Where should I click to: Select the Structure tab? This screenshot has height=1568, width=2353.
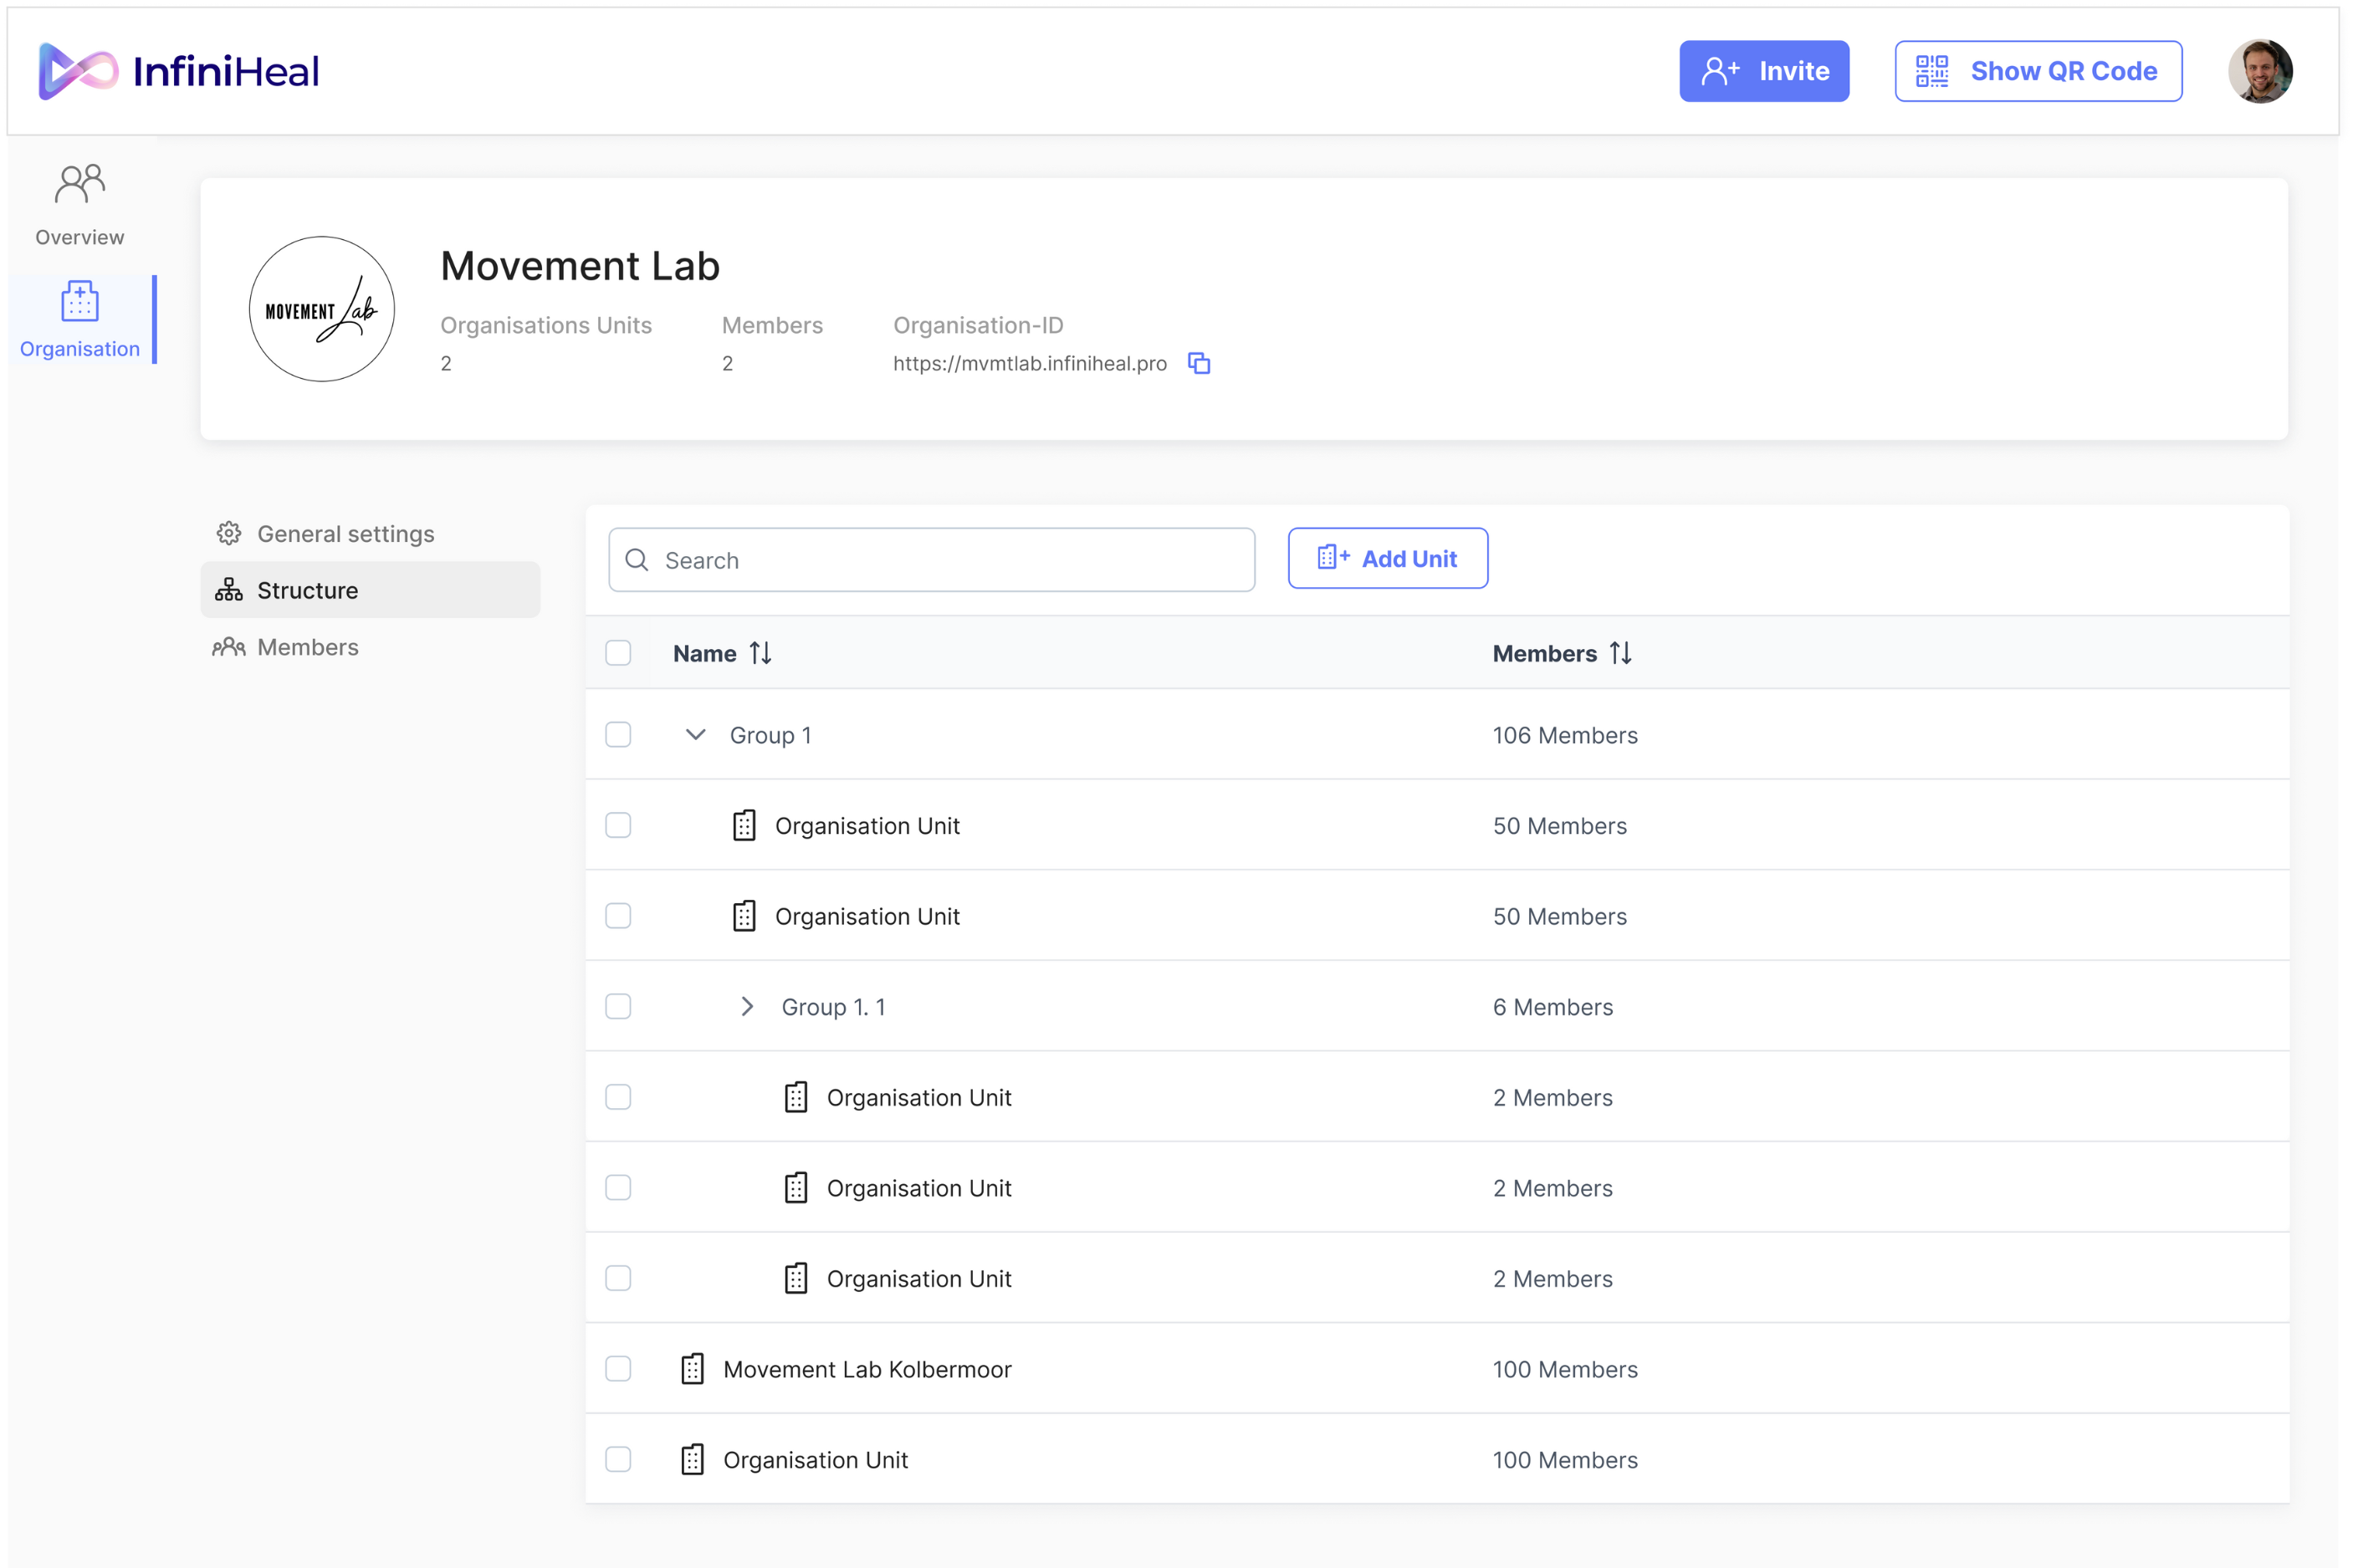[x=370, y=590]
